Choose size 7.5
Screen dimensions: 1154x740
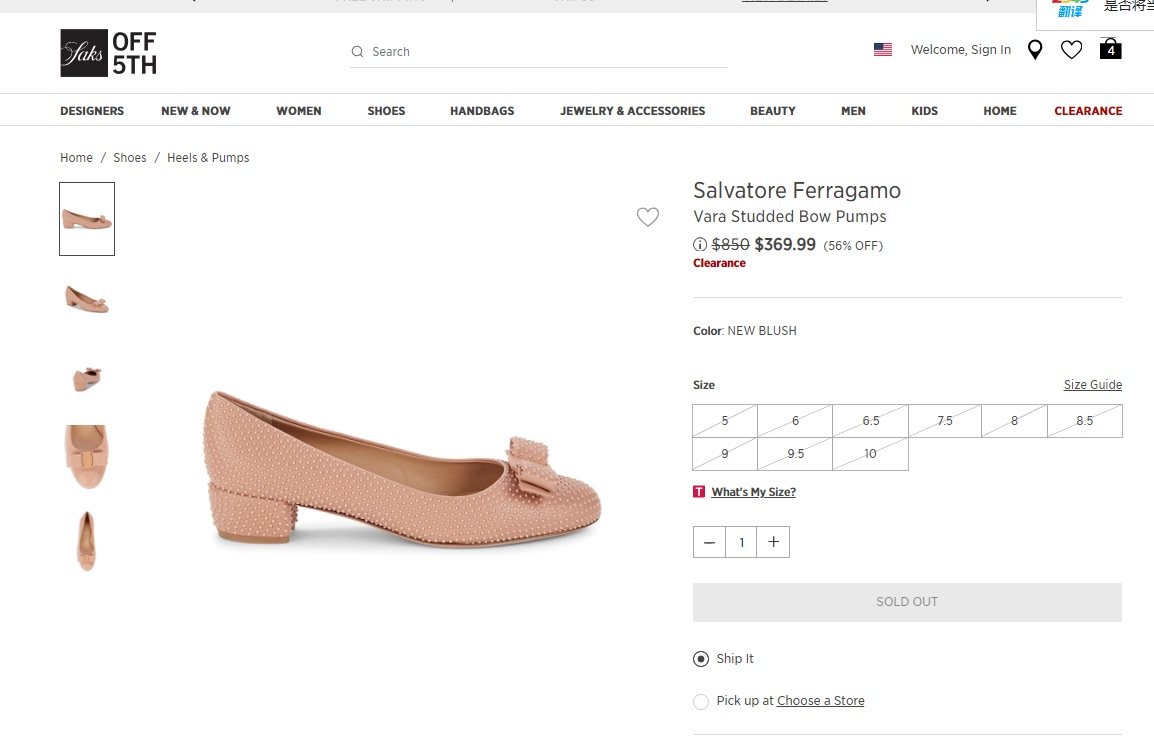[x=945, y=421]
